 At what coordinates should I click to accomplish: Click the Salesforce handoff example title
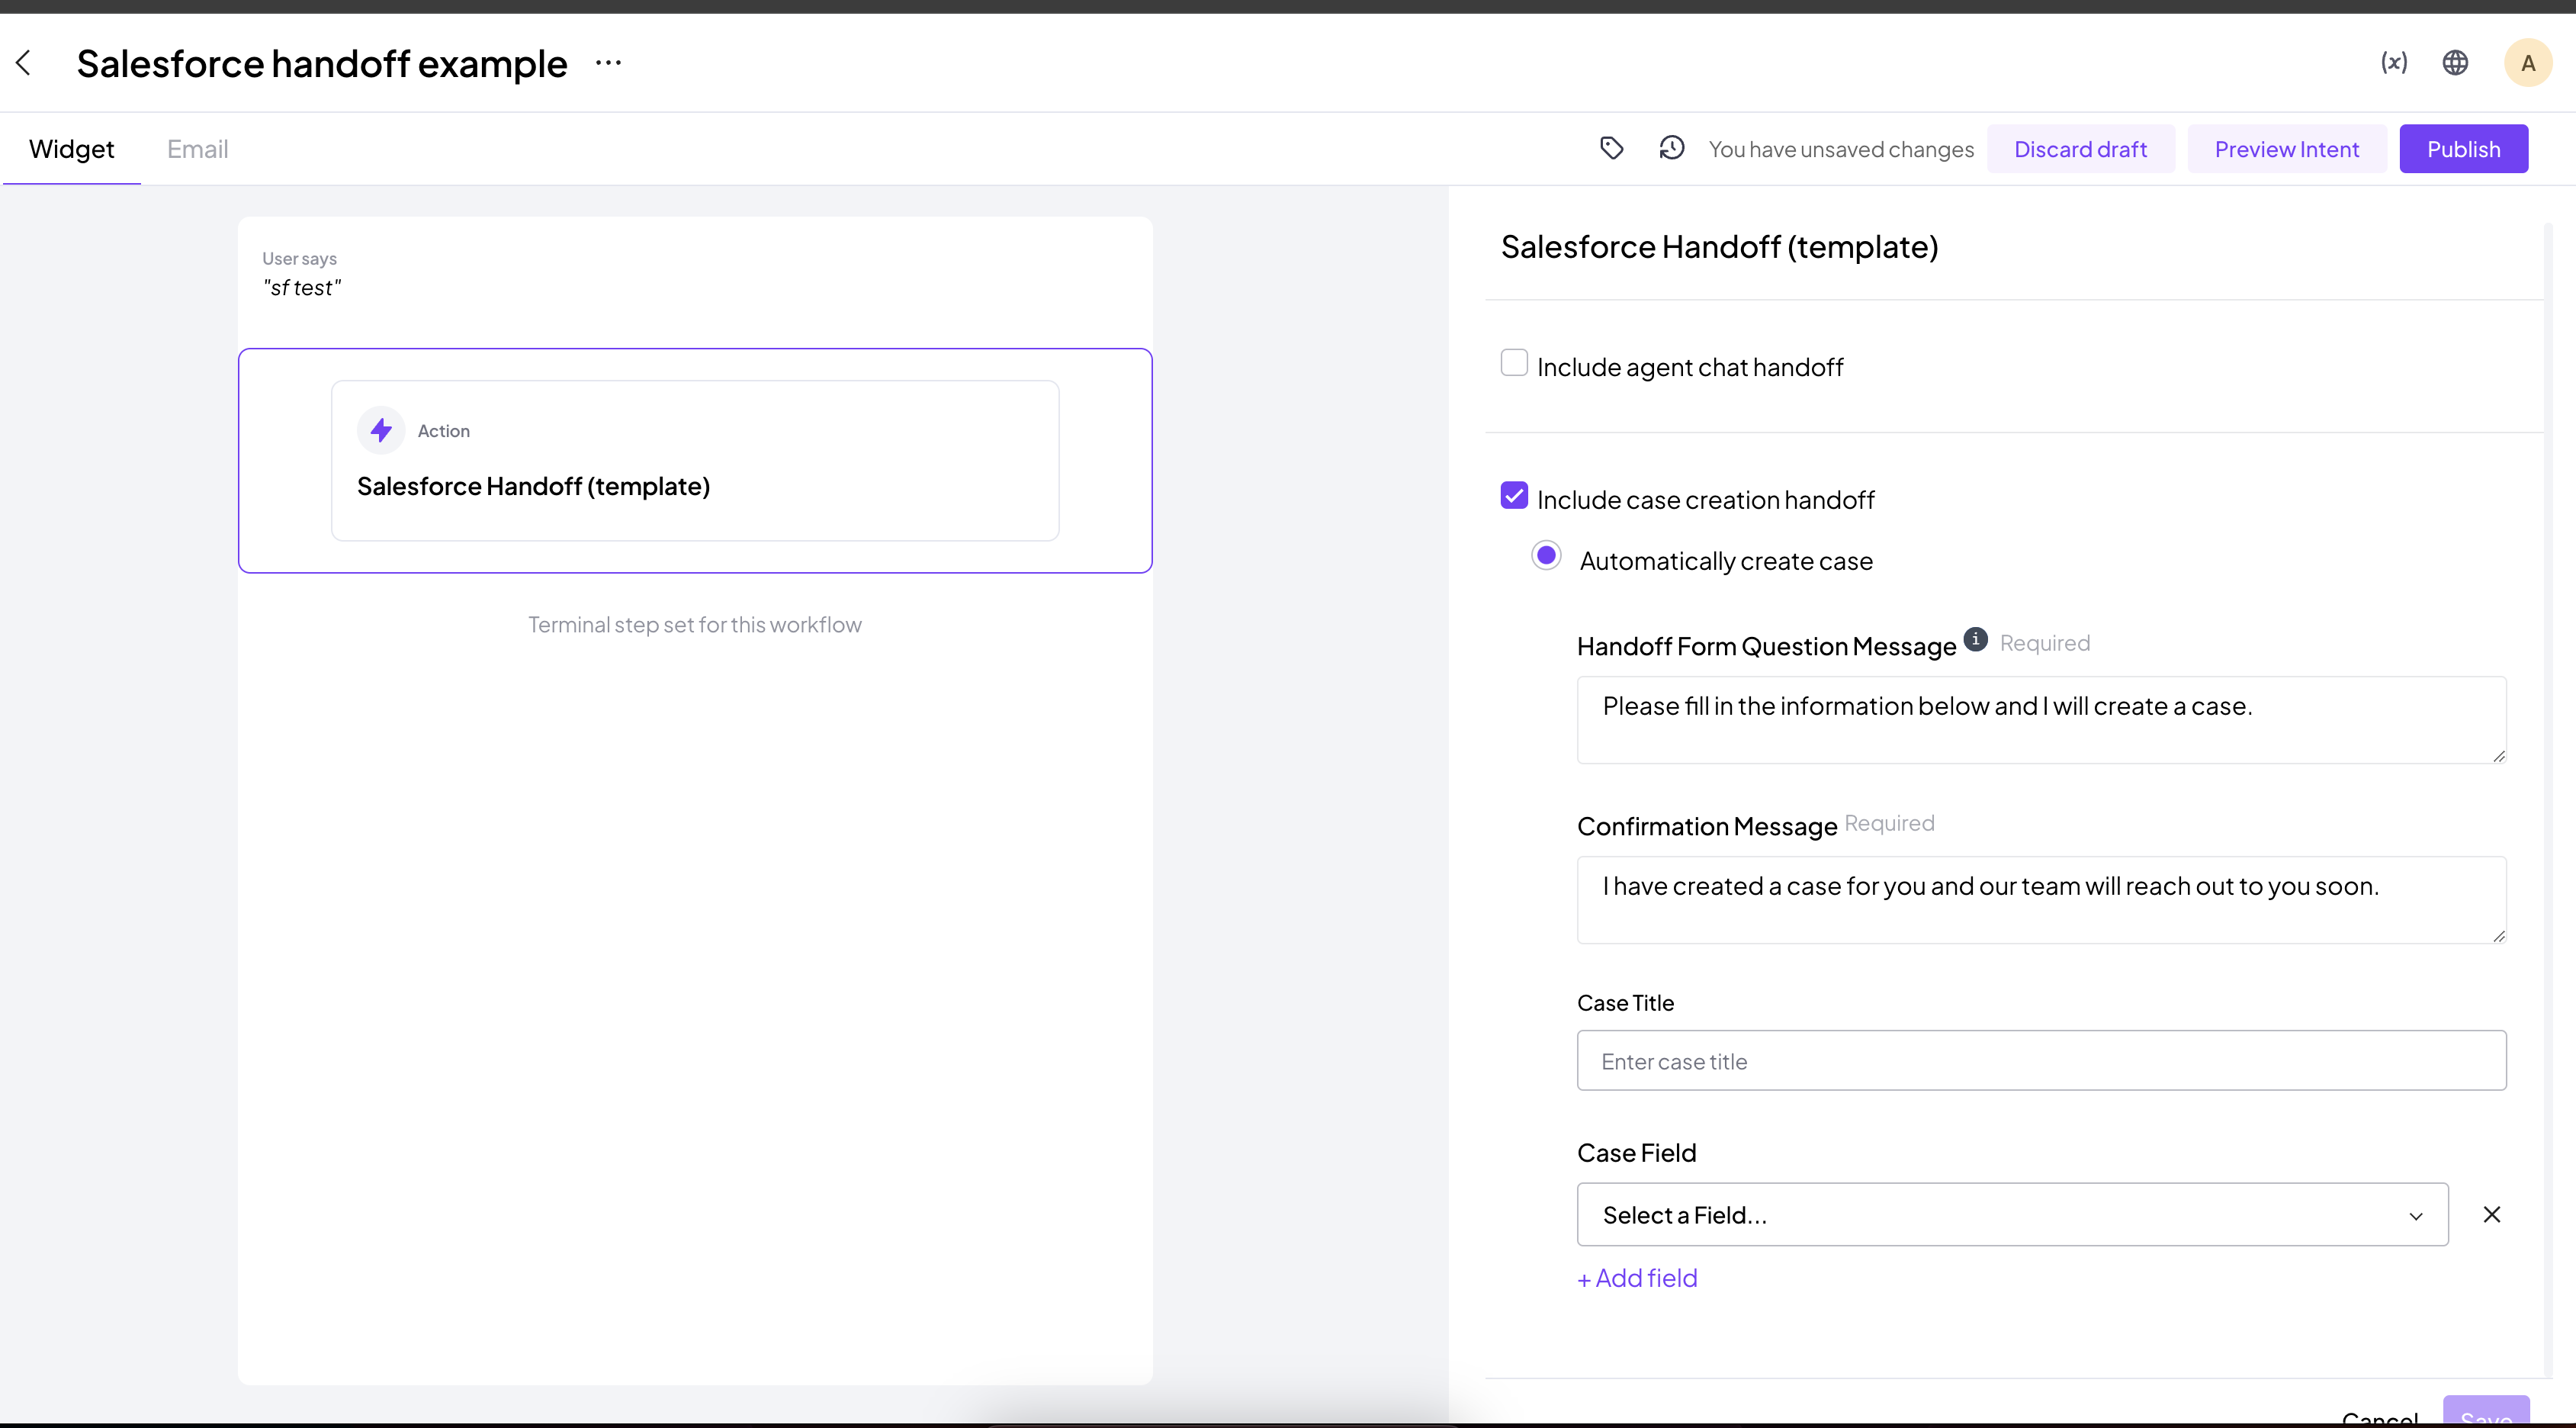[322, 64]
